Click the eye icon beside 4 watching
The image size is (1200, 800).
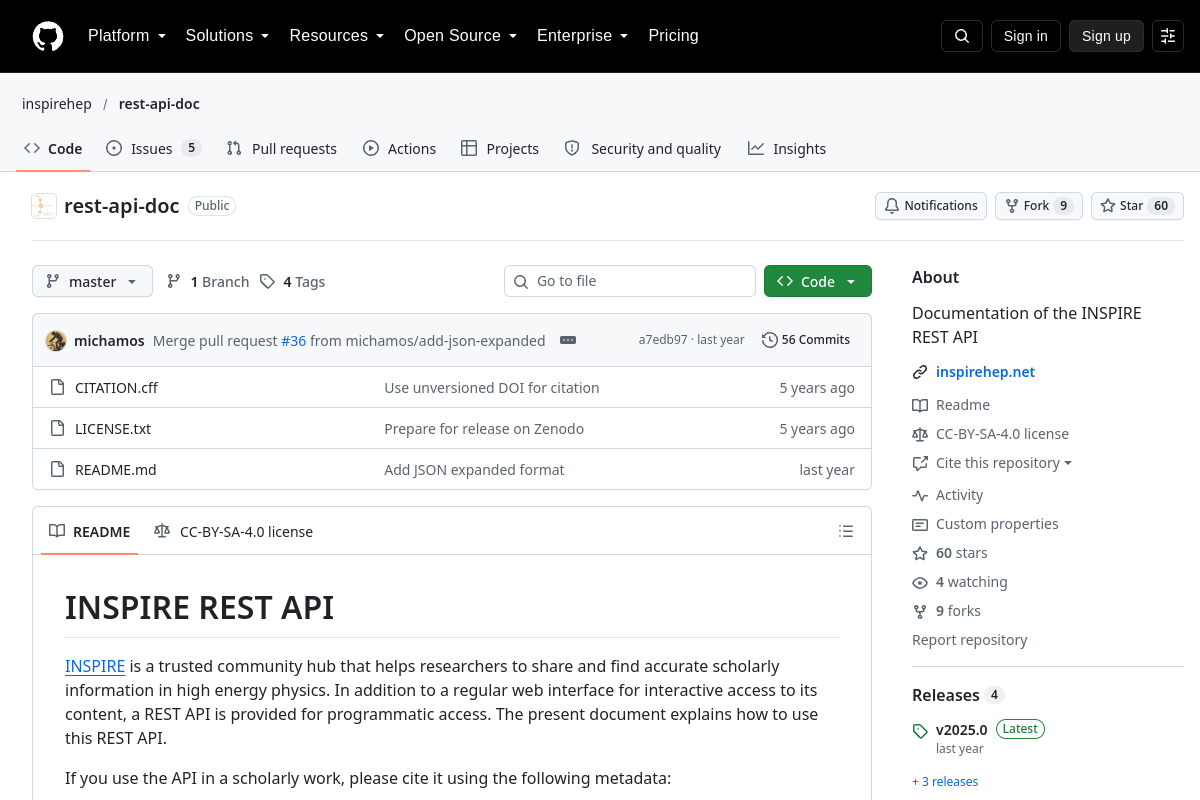(920, 582)
